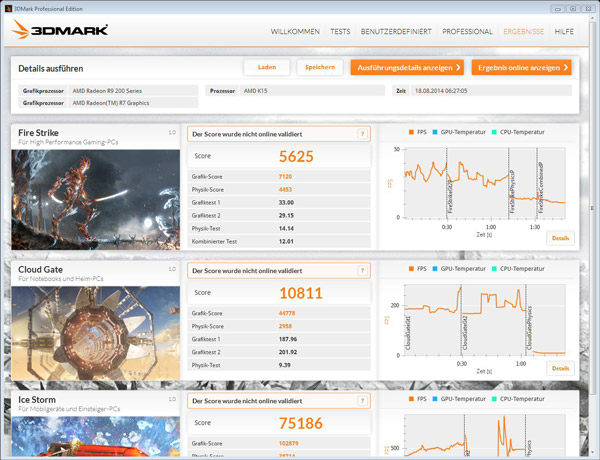600x460 pixels.
Task: Select the ERGEBNISSE tab
Action: 523,32
